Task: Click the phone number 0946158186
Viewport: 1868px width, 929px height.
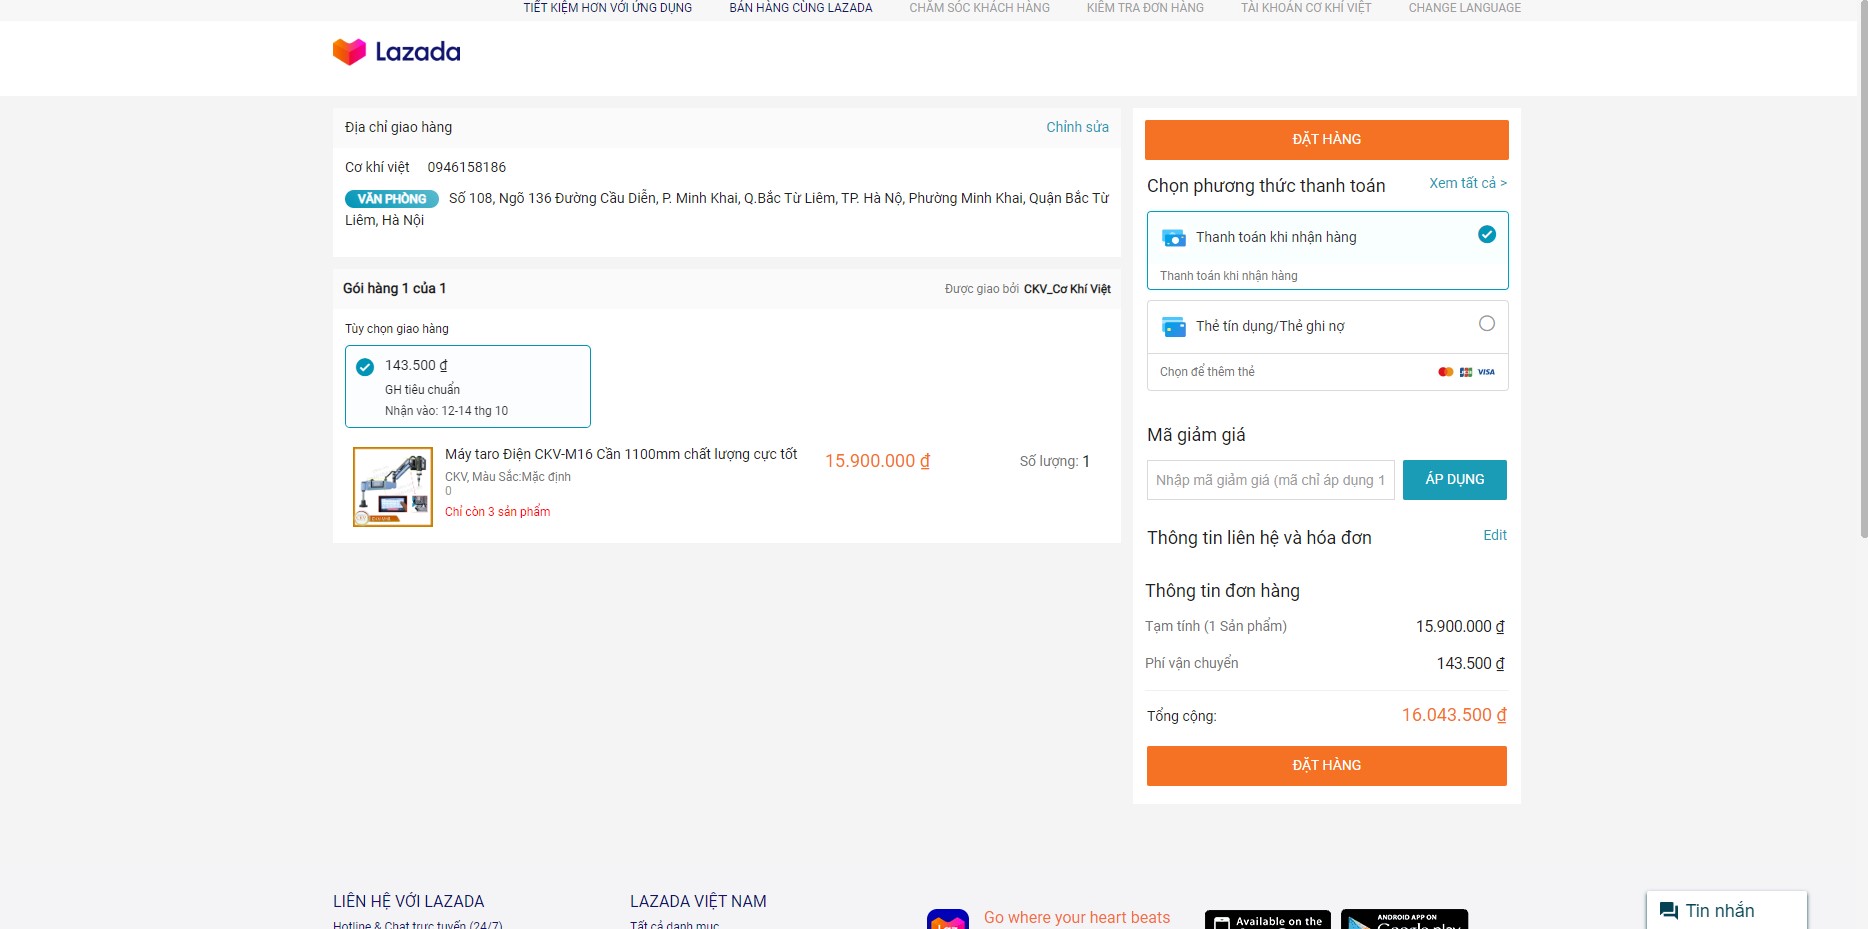Action: pyautogui.click(x=467, y=167)
